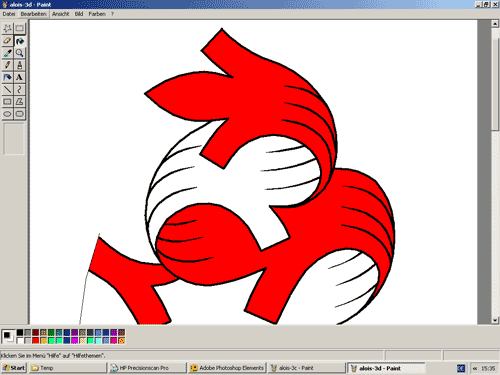Select the Magnifier zoom tool
This screenshot has height=375, width=500.
pyautogui.click(x=20, y=53)
